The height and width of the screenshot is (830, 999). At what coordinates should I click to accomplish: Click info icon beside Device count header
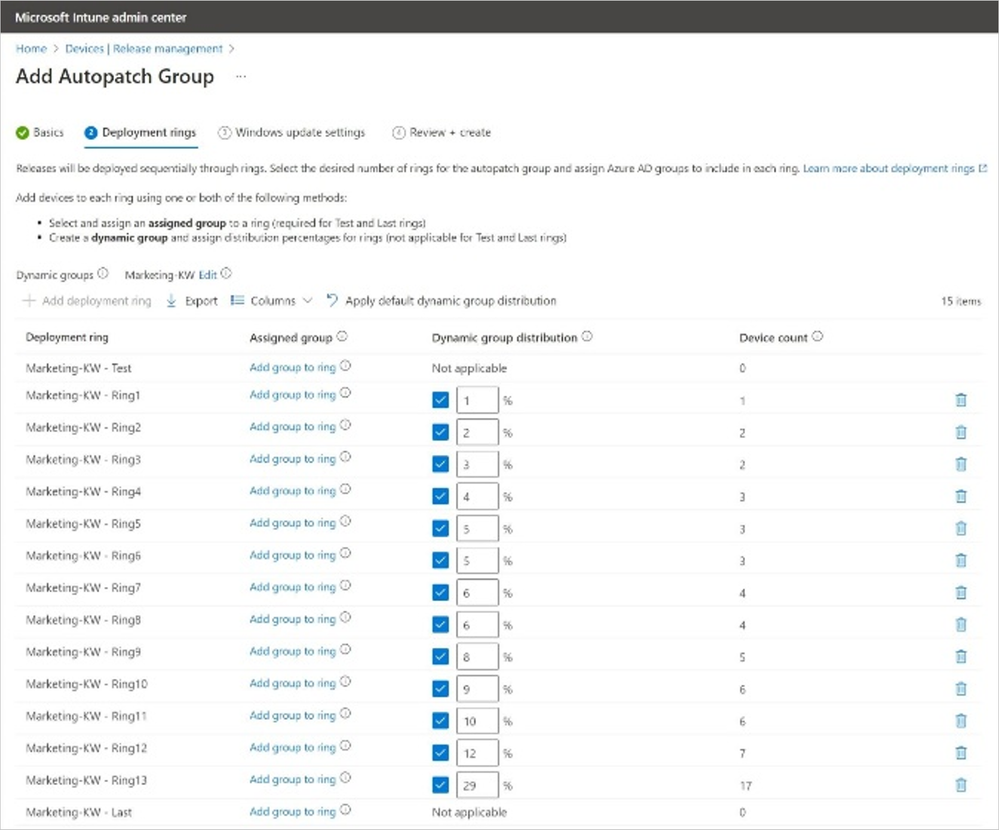(x=818, y=337)
